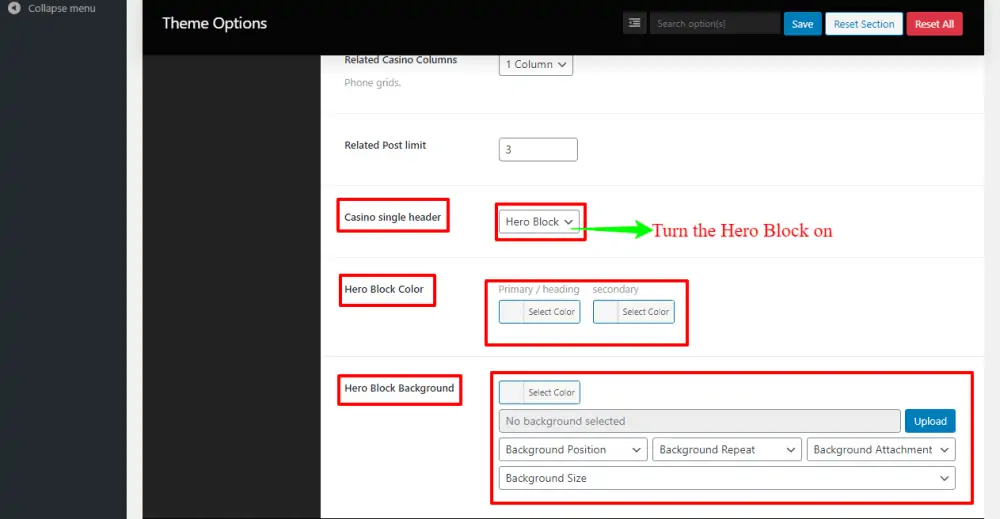Click the secondary caption text
Viewport: 1000px width, 519px height.
615,289
